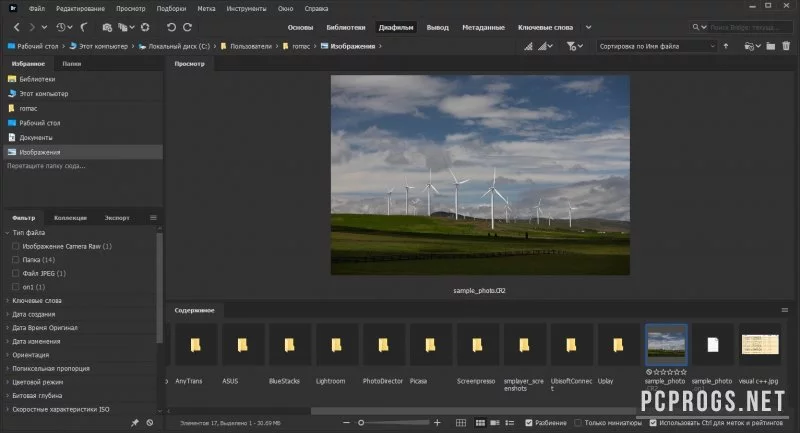Check Изображение Camera Raw filter
800x433 pixels.
click(x=16, y=246)
